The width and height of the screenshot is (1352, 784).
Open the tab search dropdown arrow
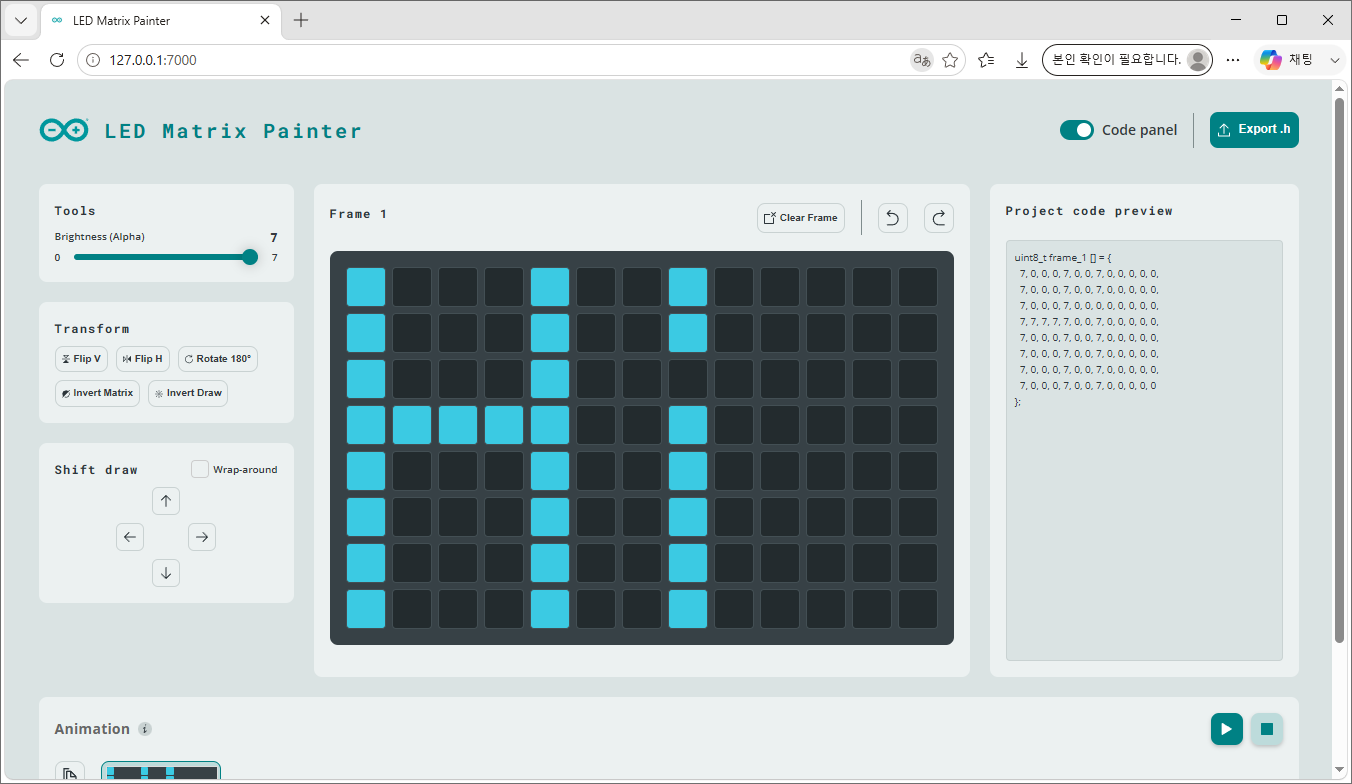pos(21,20)
